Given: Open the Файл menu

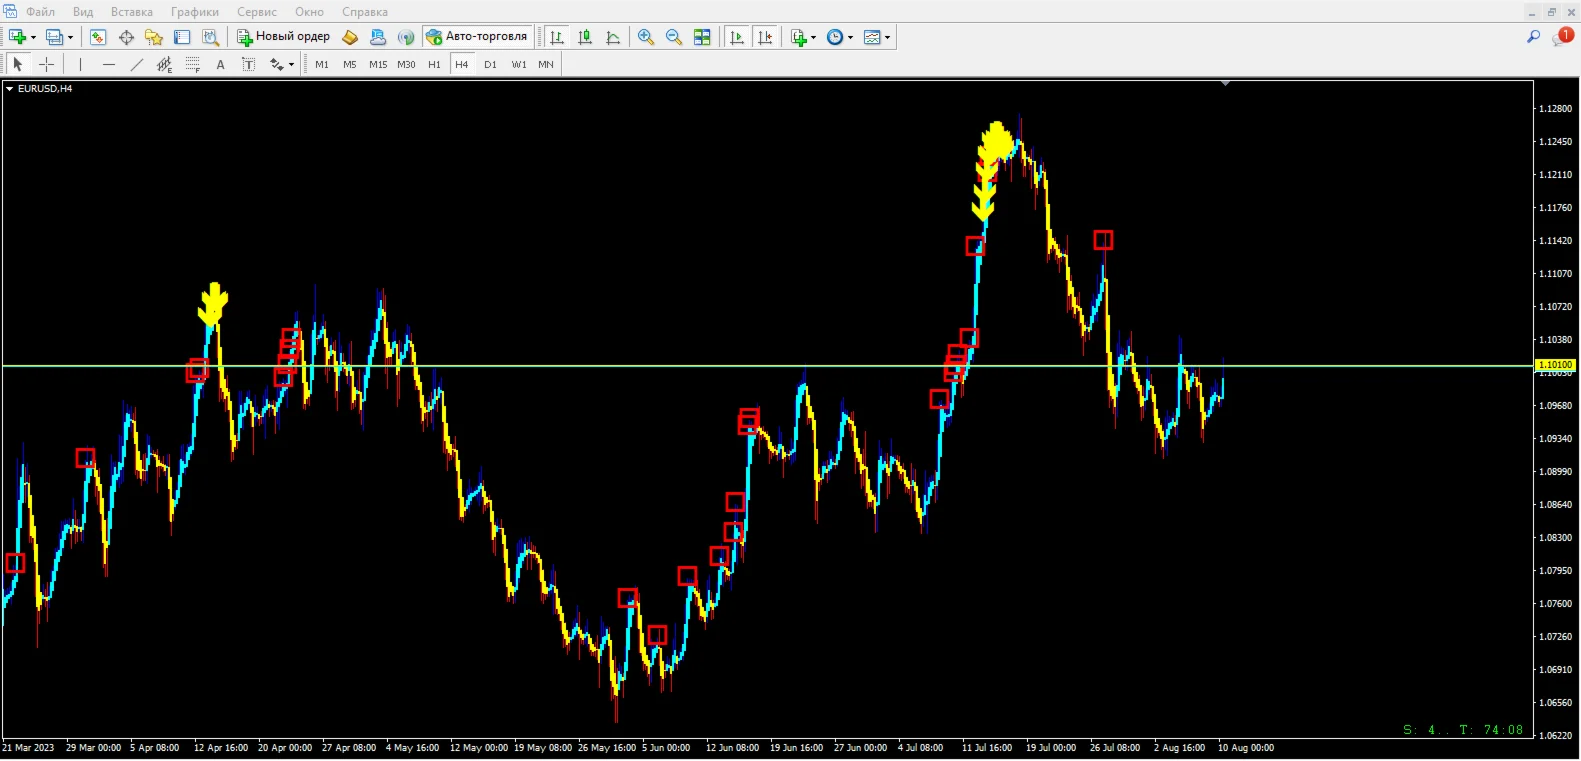Looking at the screenshot, I should [40, 12].
